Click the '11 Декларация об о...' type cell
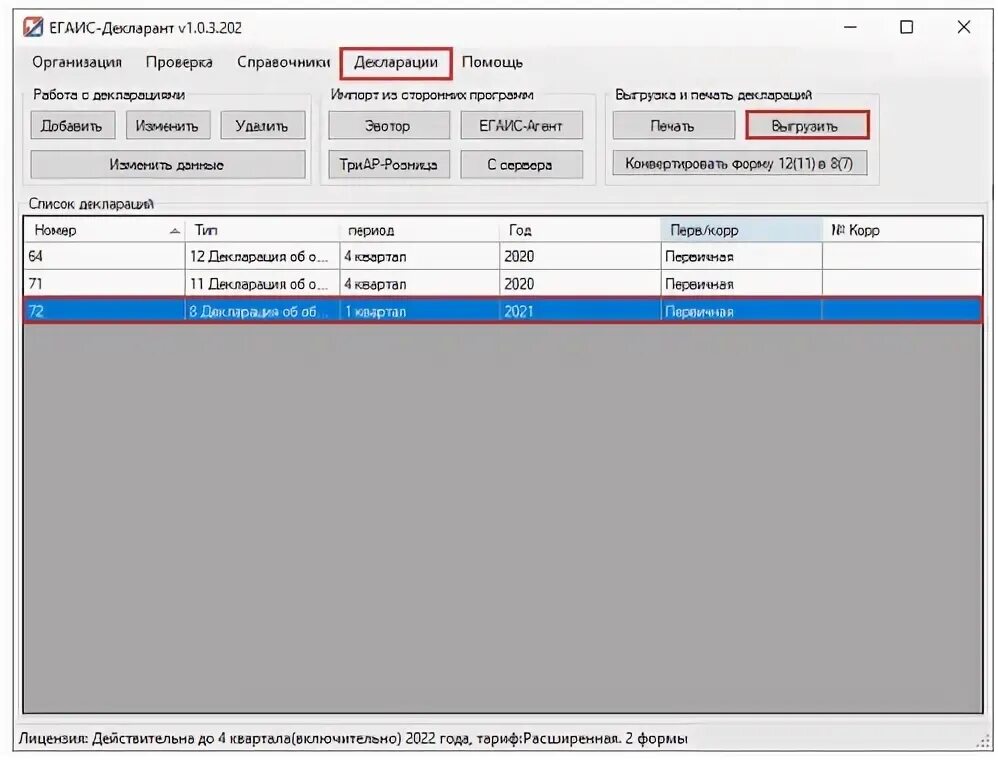The image size is (998, 760). 262,284
